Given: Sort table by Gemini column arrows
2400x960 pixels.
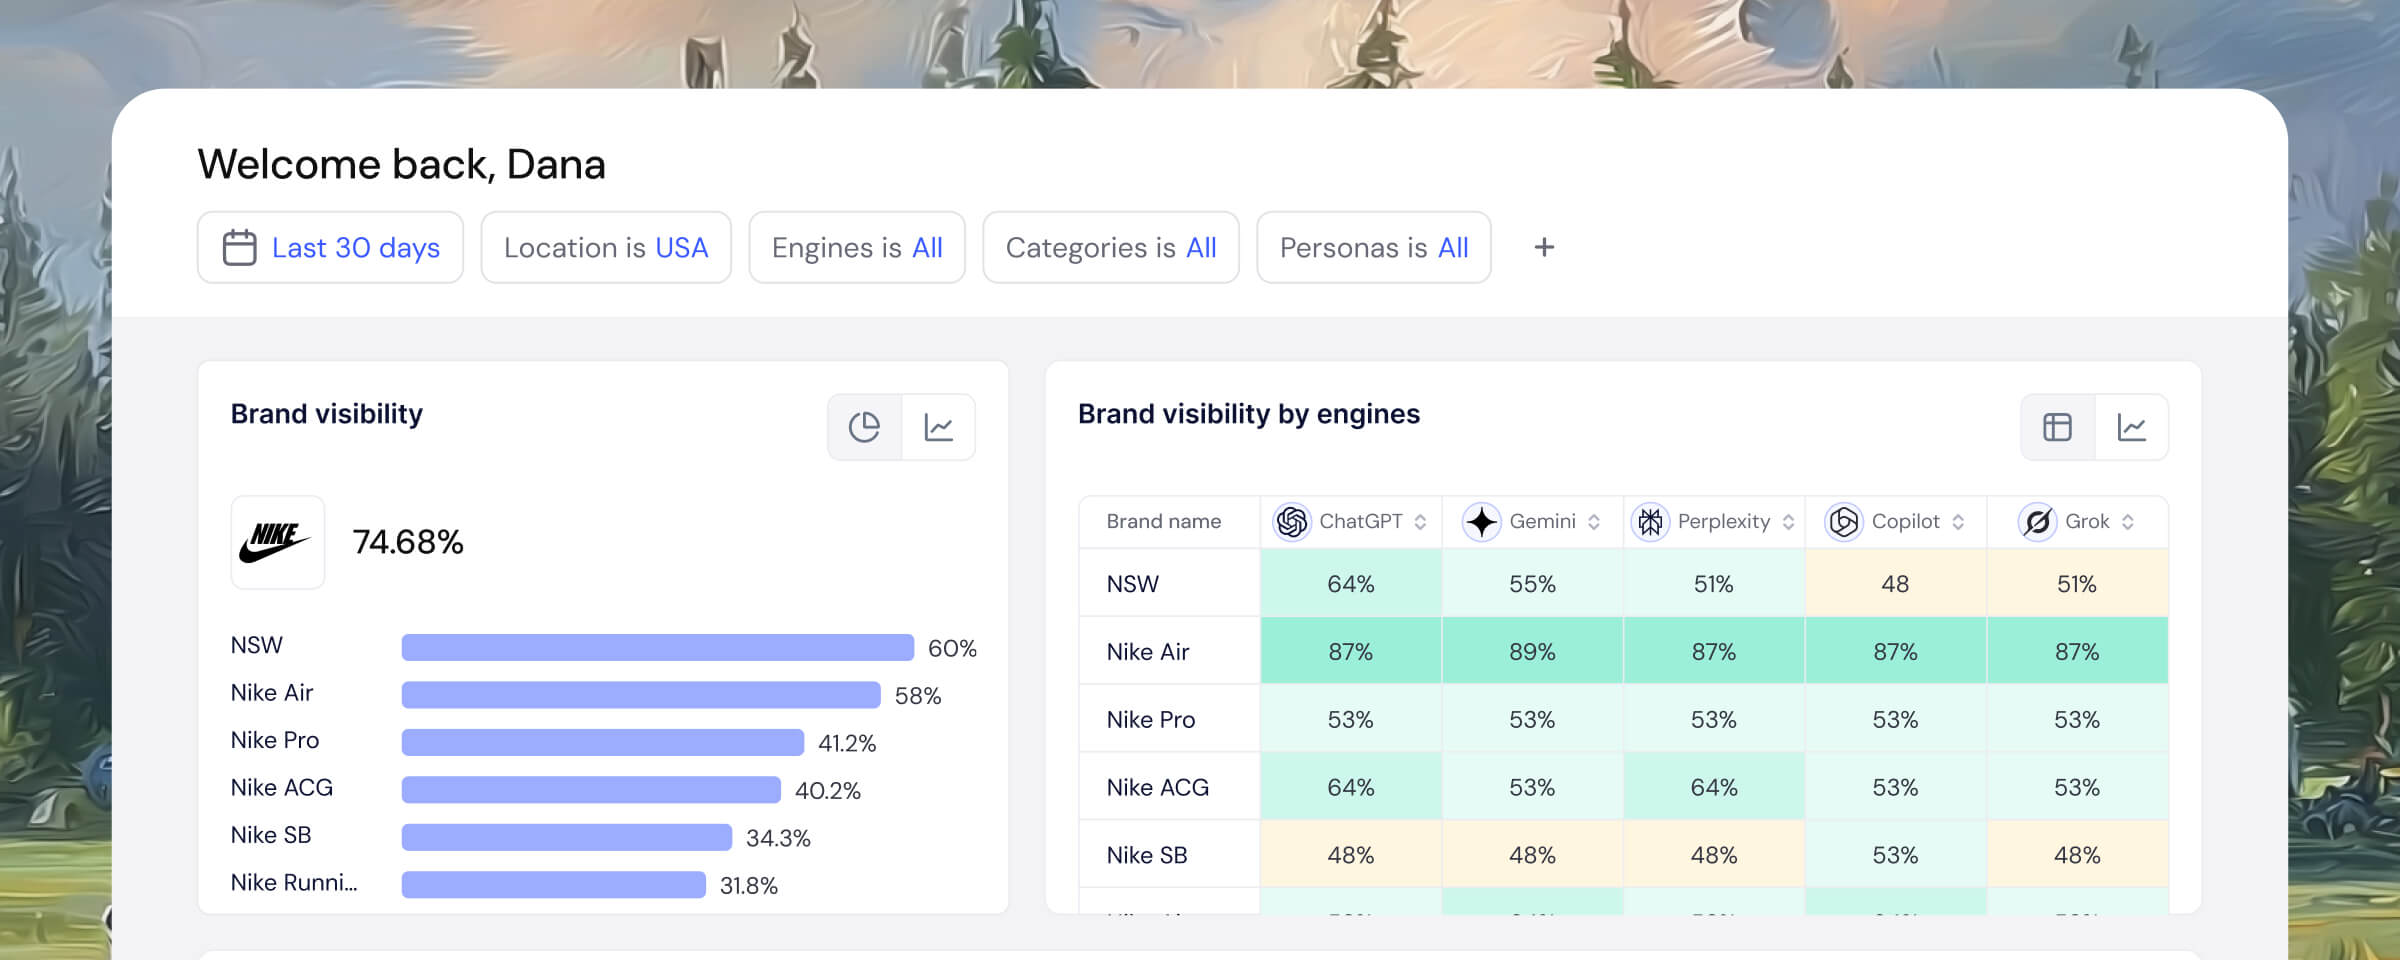Looking at the screenshot, I should (x=1594, y=522).
